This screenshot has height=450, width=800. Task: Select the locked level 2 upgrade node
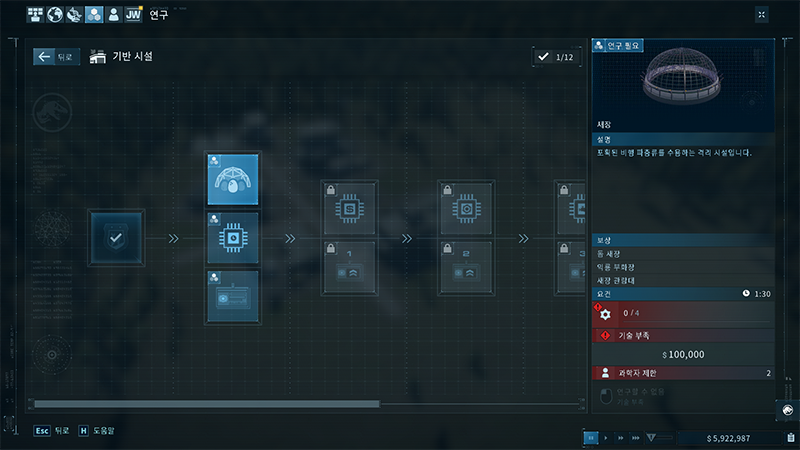click(x=466, y=267)
